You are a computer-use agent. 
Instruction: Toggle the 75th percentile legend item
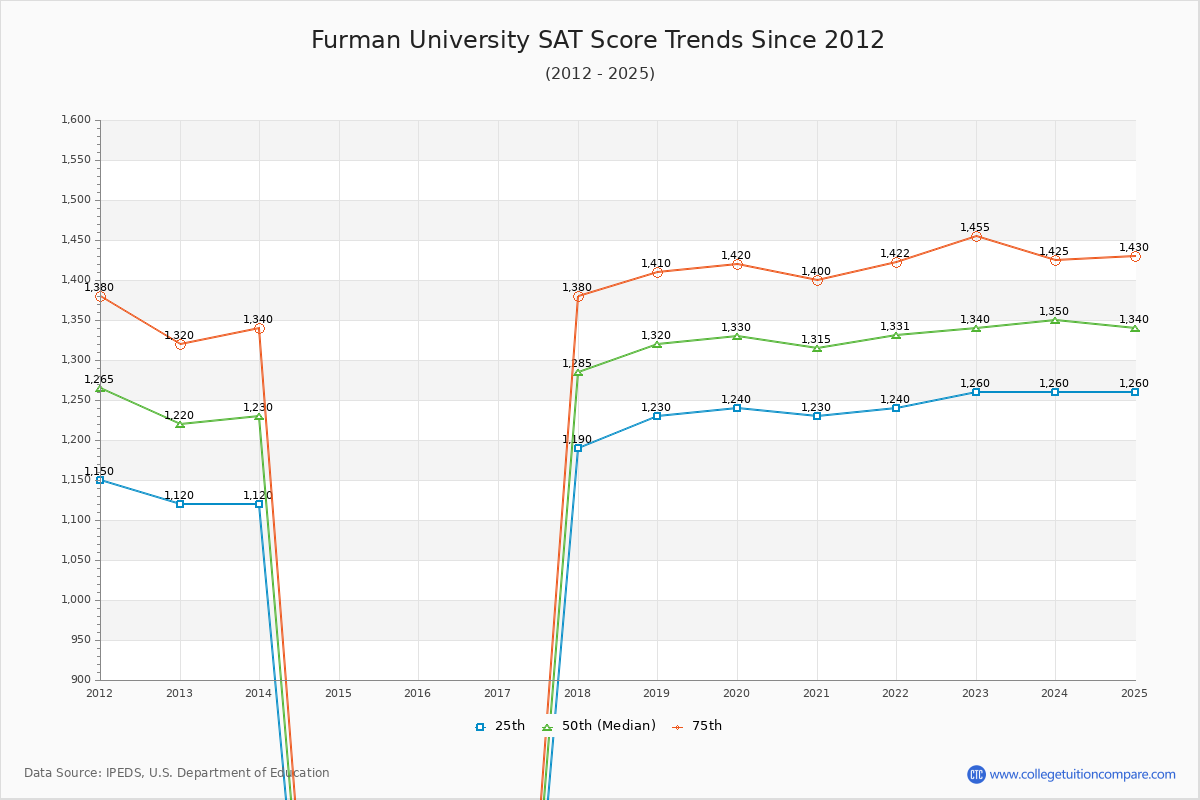coord(696,726)
